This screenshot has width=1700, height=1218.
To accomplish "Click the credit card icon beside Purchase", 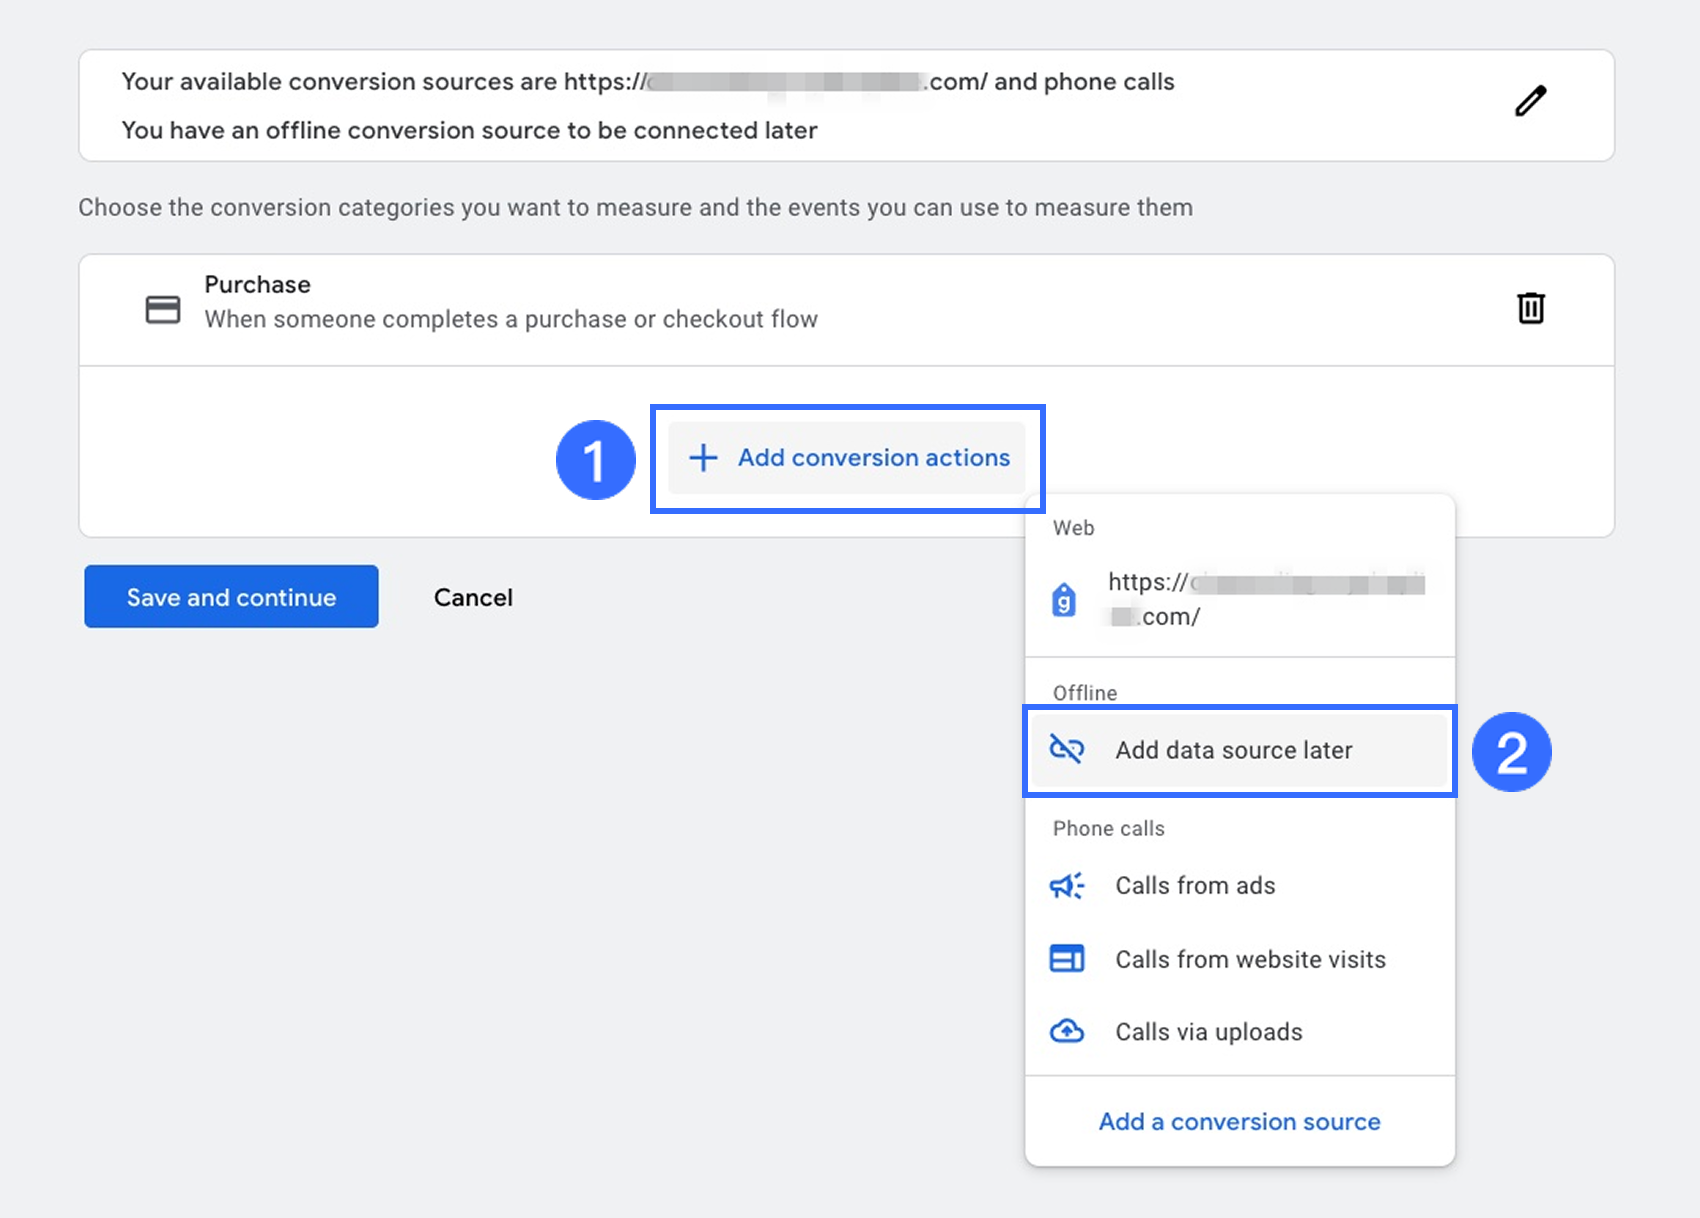I will coord(163,309).
